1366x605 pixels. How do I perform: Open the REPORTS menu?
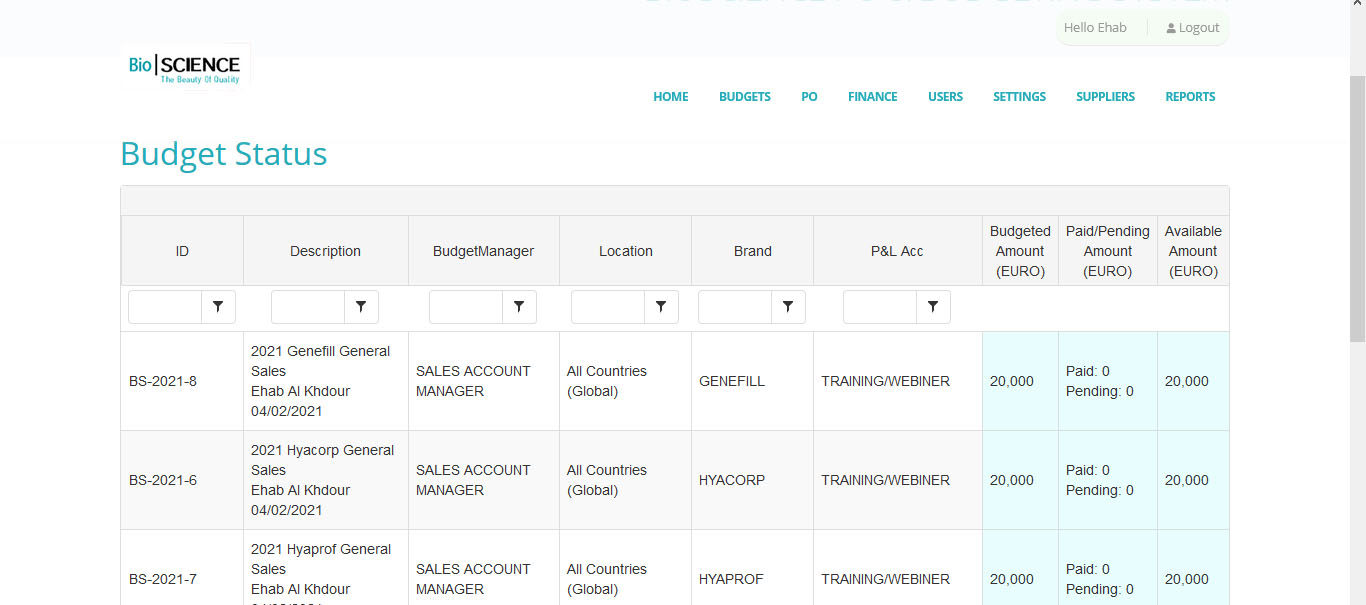[x=1190, y=97]
